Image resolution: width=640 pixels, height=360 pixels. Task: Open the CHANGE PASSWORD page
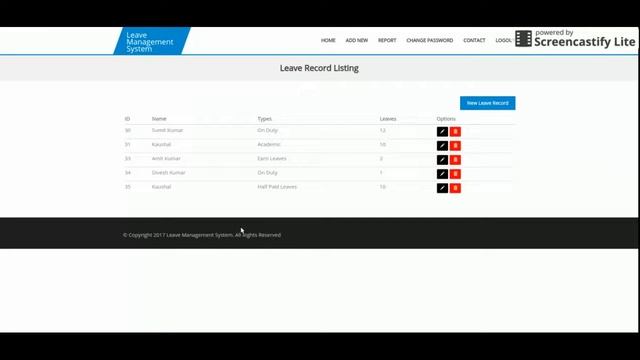pyautogui.click(x=429, y=40)
